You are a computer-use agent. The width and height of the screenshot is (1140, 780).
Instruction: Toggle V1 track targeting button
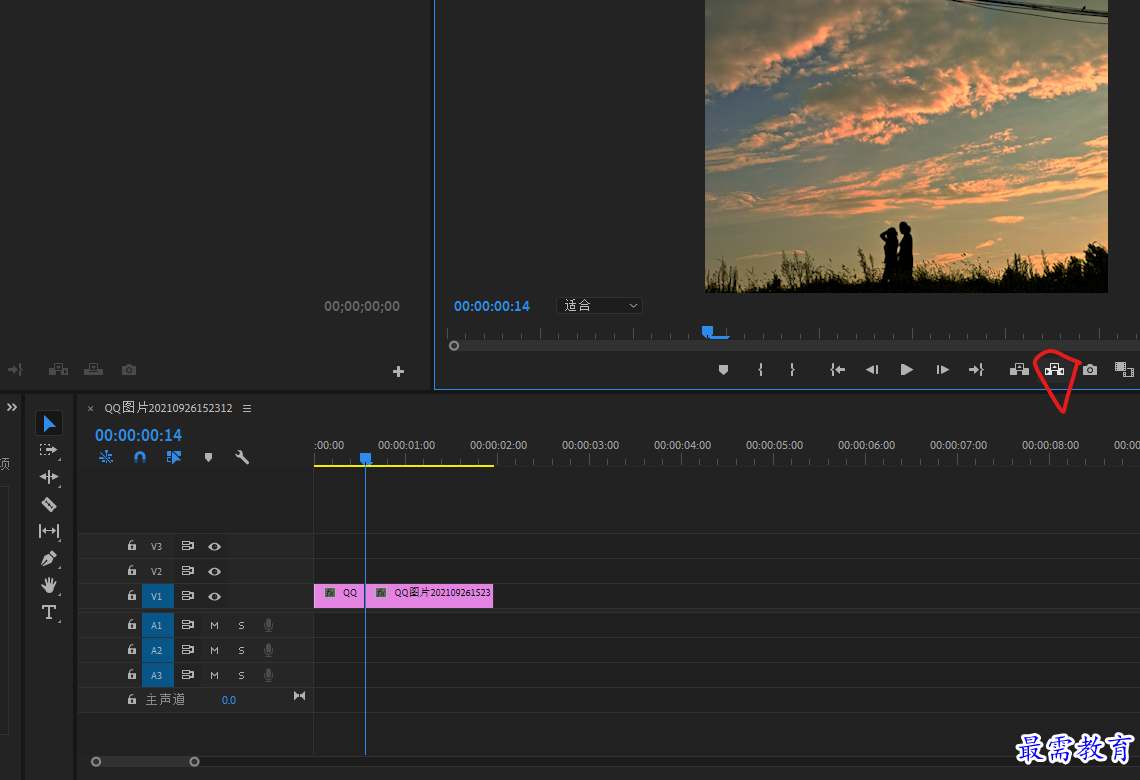[157, 596]
